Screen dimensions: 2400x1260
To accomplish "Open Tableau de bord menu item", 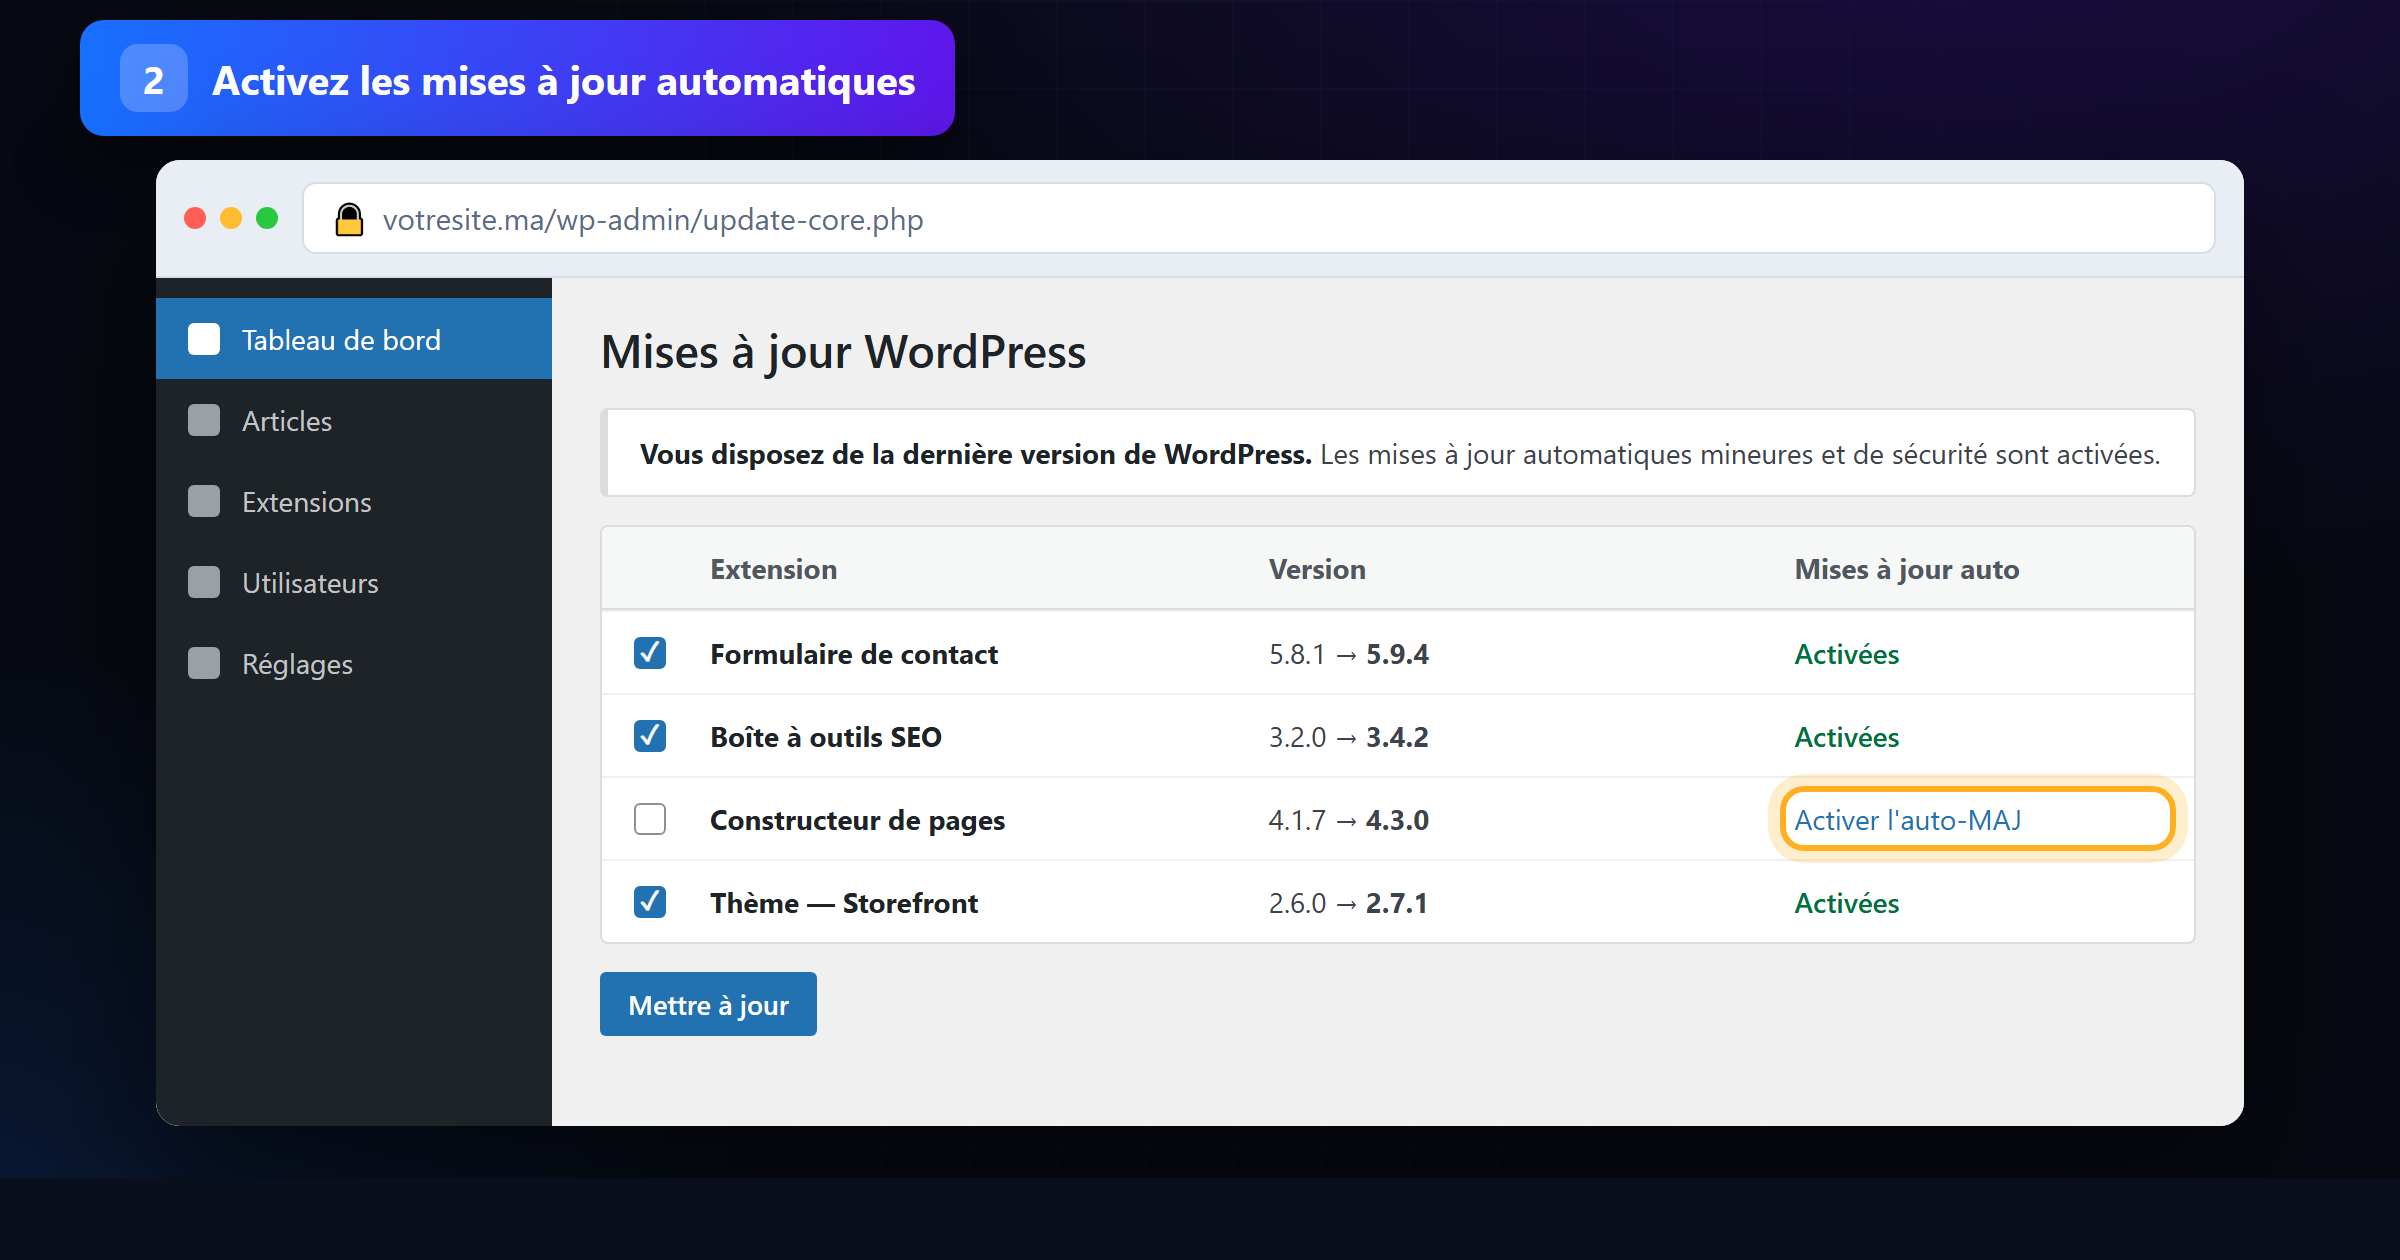I will [x=354, y=339].
